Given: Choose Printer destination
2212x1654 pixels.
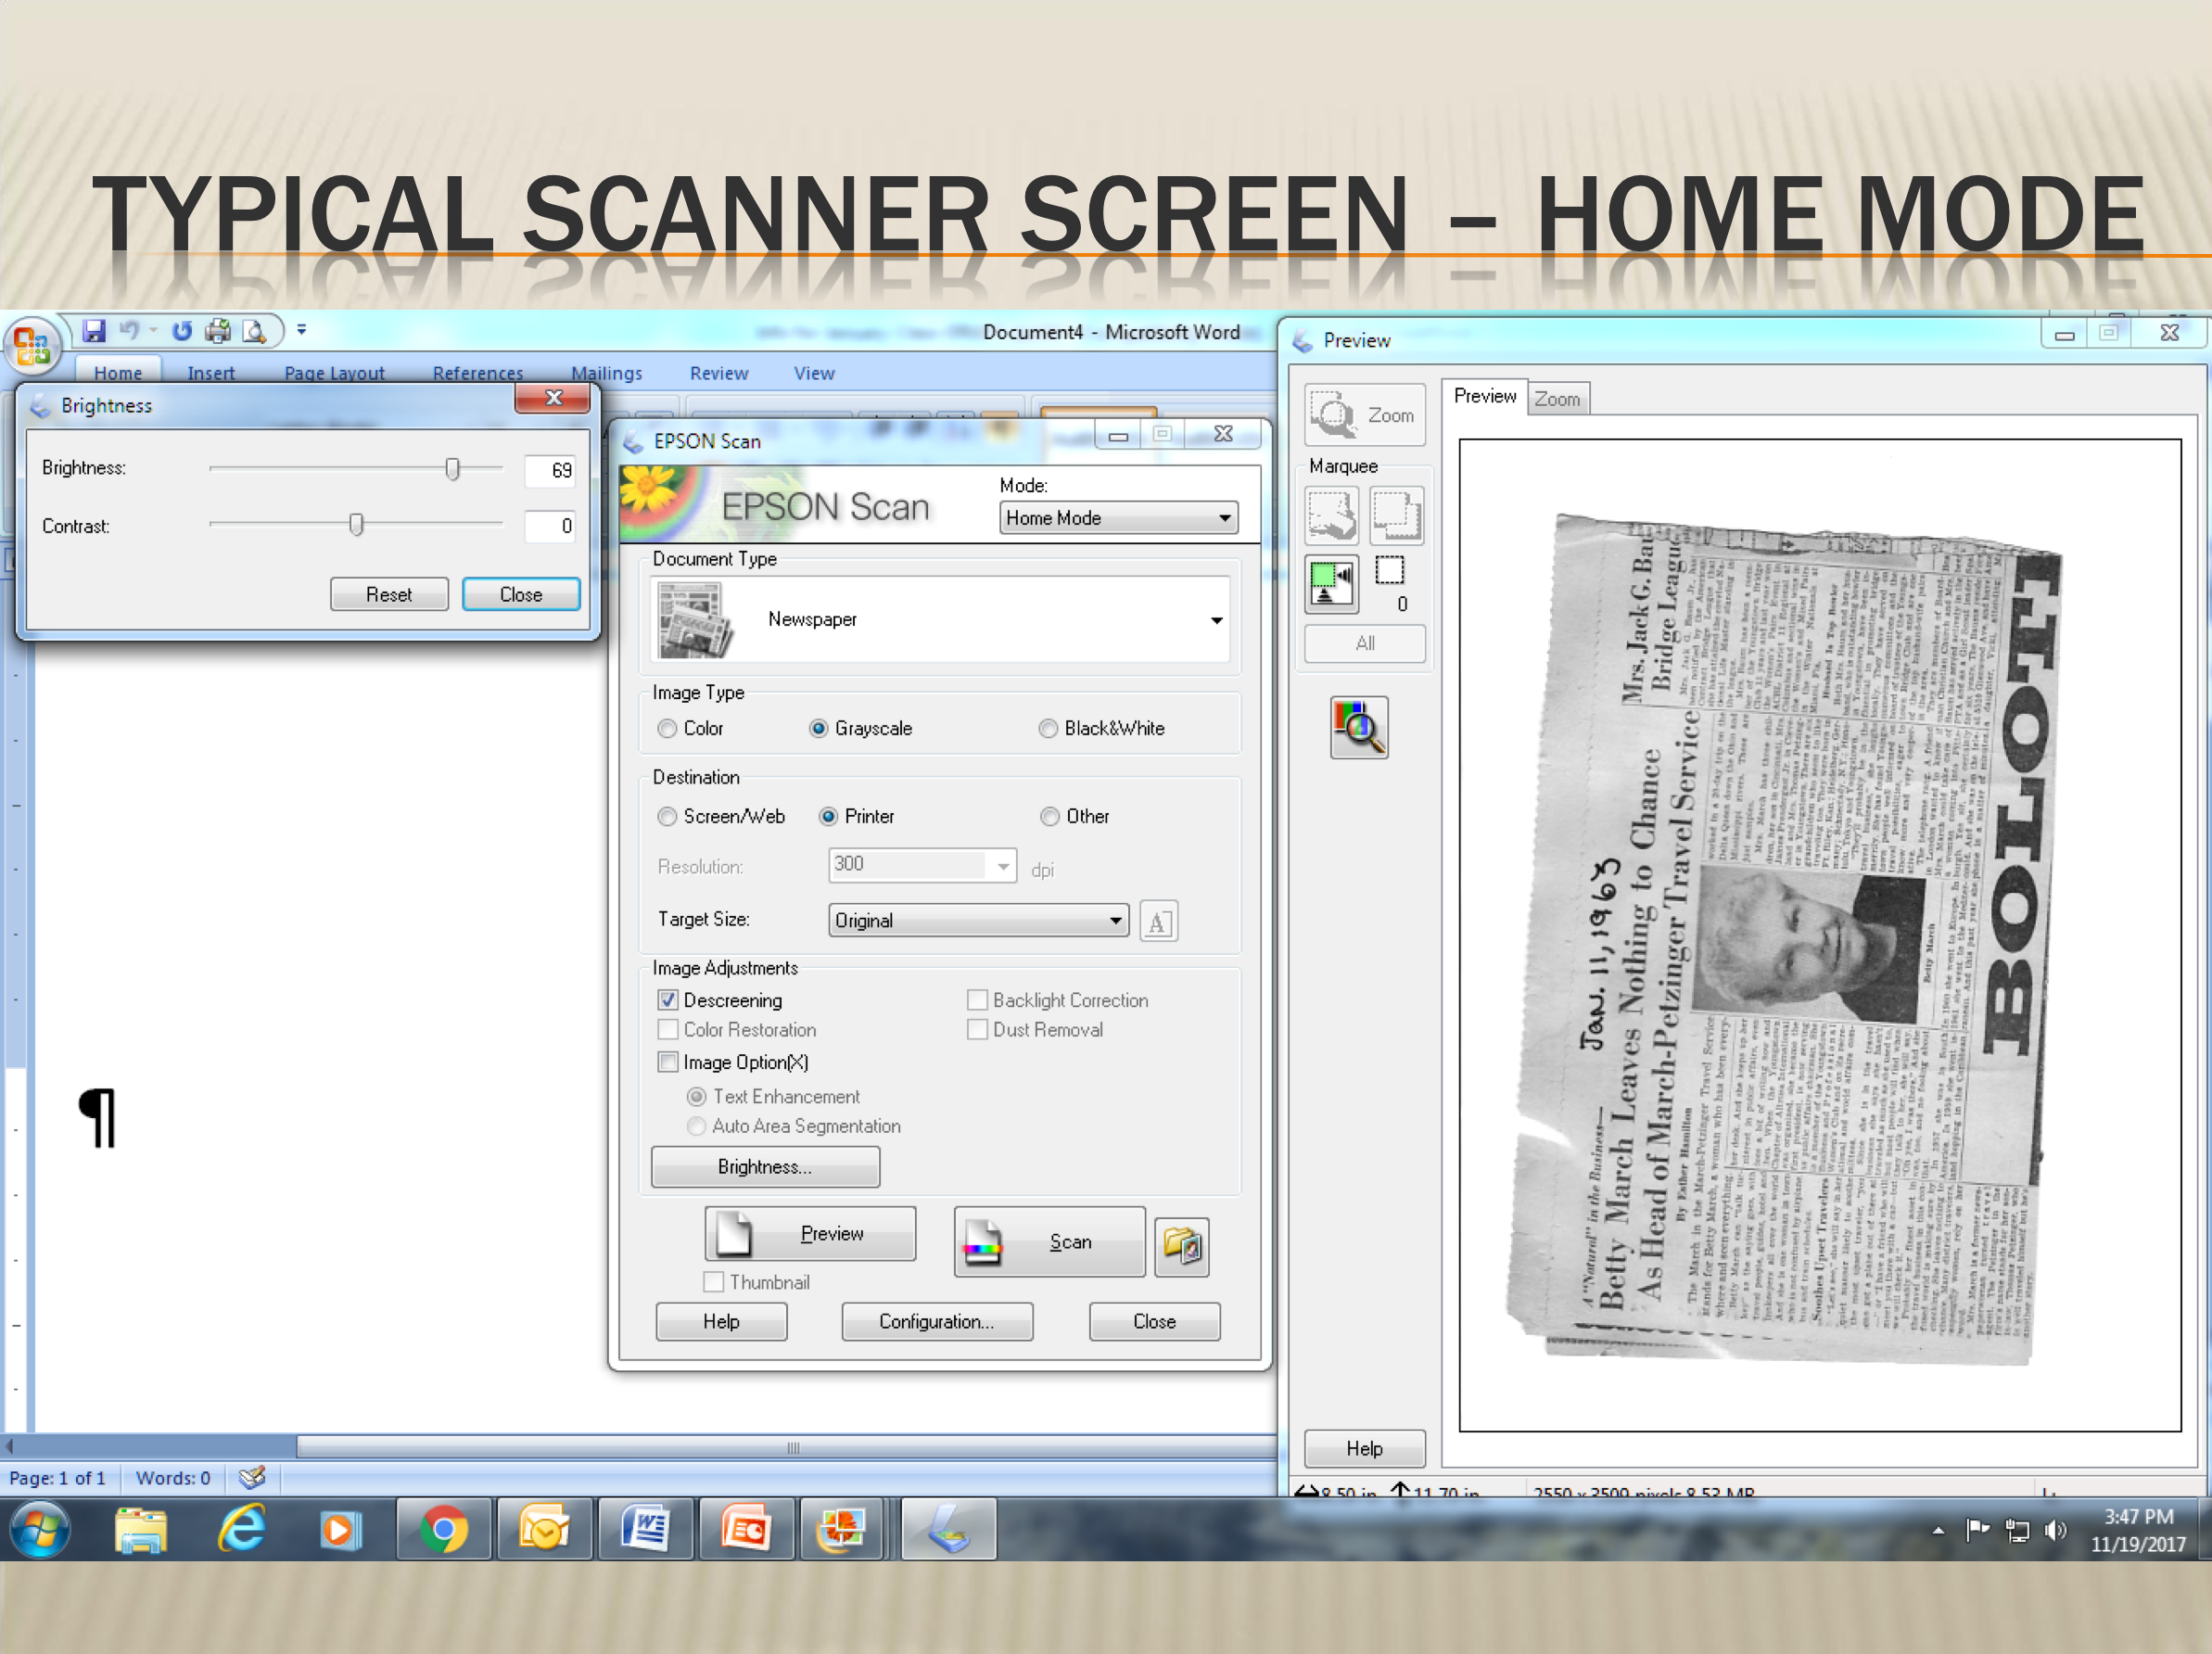Looking at the screenshot, I should coord(828,817).
